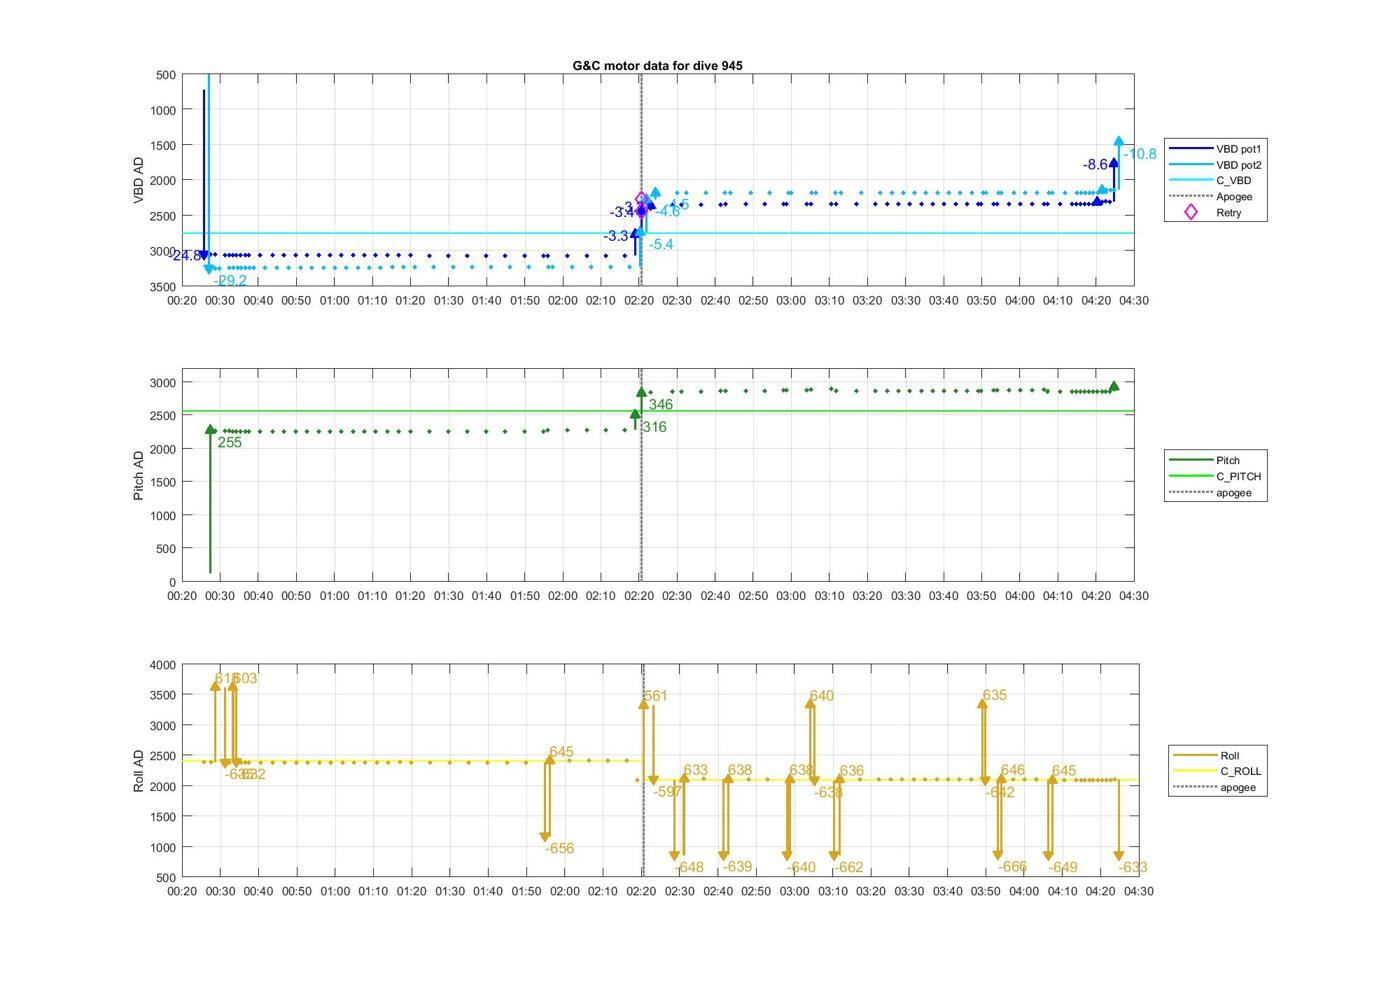This screenshot has width=1400, height=986.
Task: Click the -633 label at the Roll plot end
Action: point(1133,868)
